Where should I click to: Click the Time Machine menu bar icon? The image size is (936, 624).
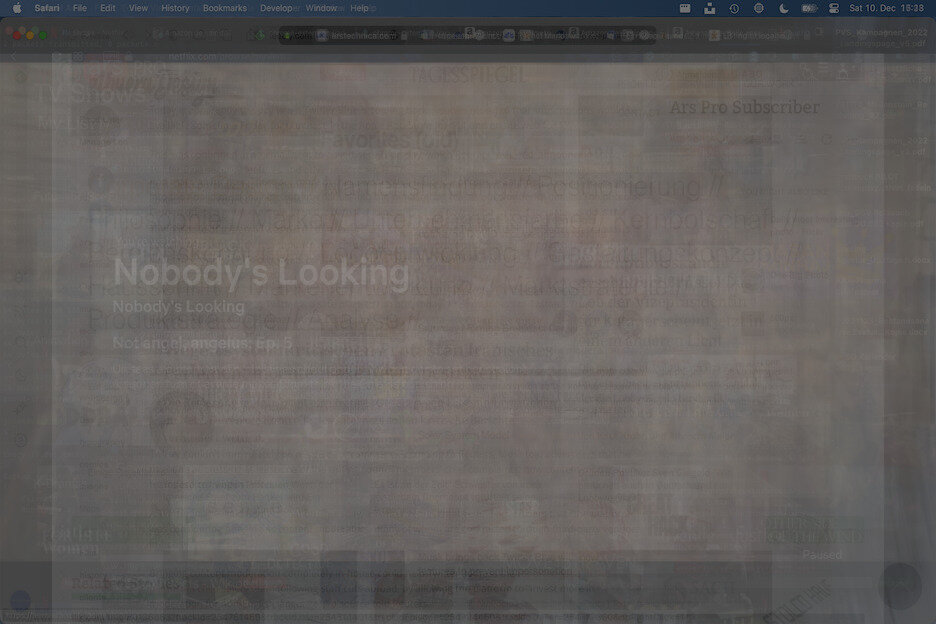(734, 8)
